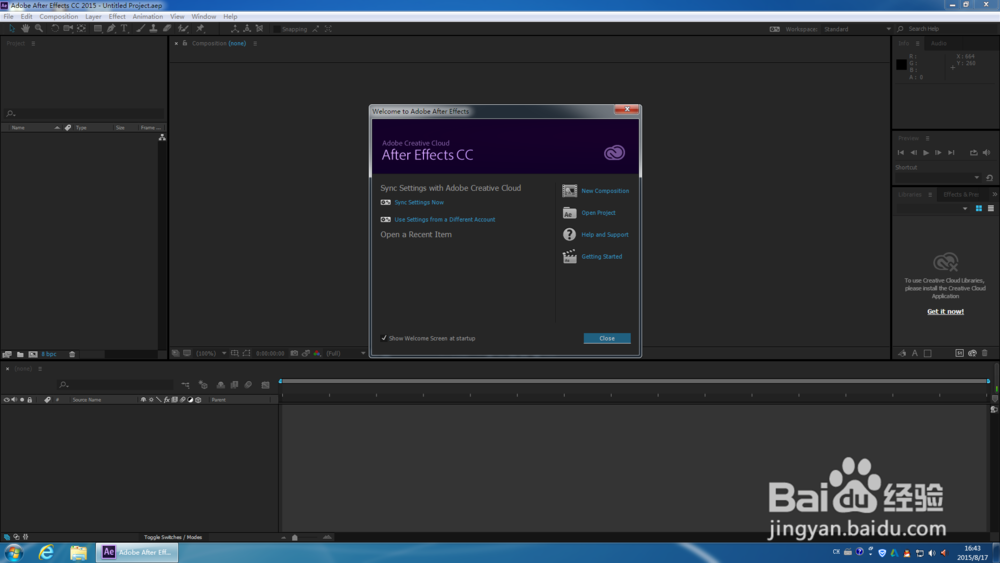
Task: Select the Brush tool
Action: (x=140, y=29)
